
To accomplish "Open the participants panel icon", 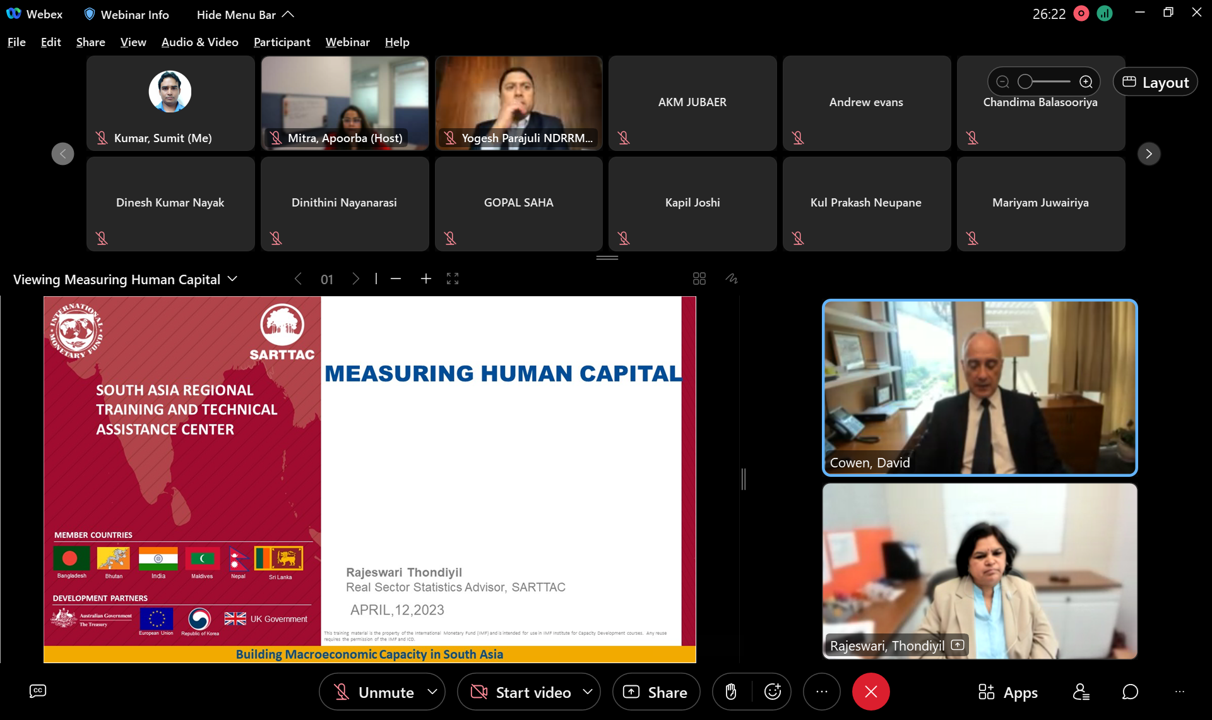I will click(x=1081, y=692).
